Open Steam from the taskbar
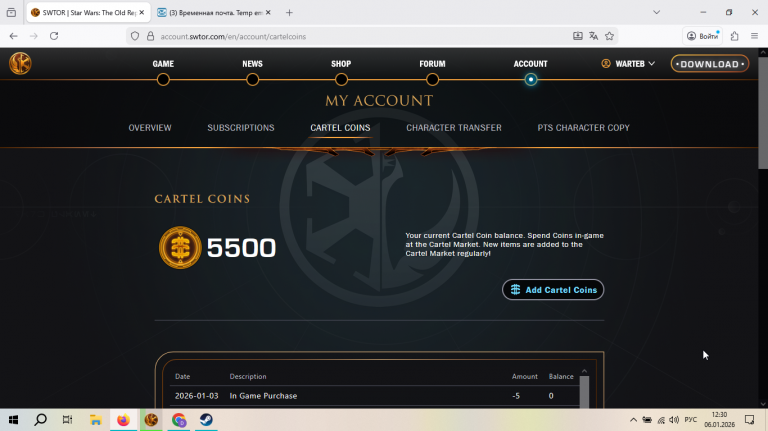 coord(206,420)
